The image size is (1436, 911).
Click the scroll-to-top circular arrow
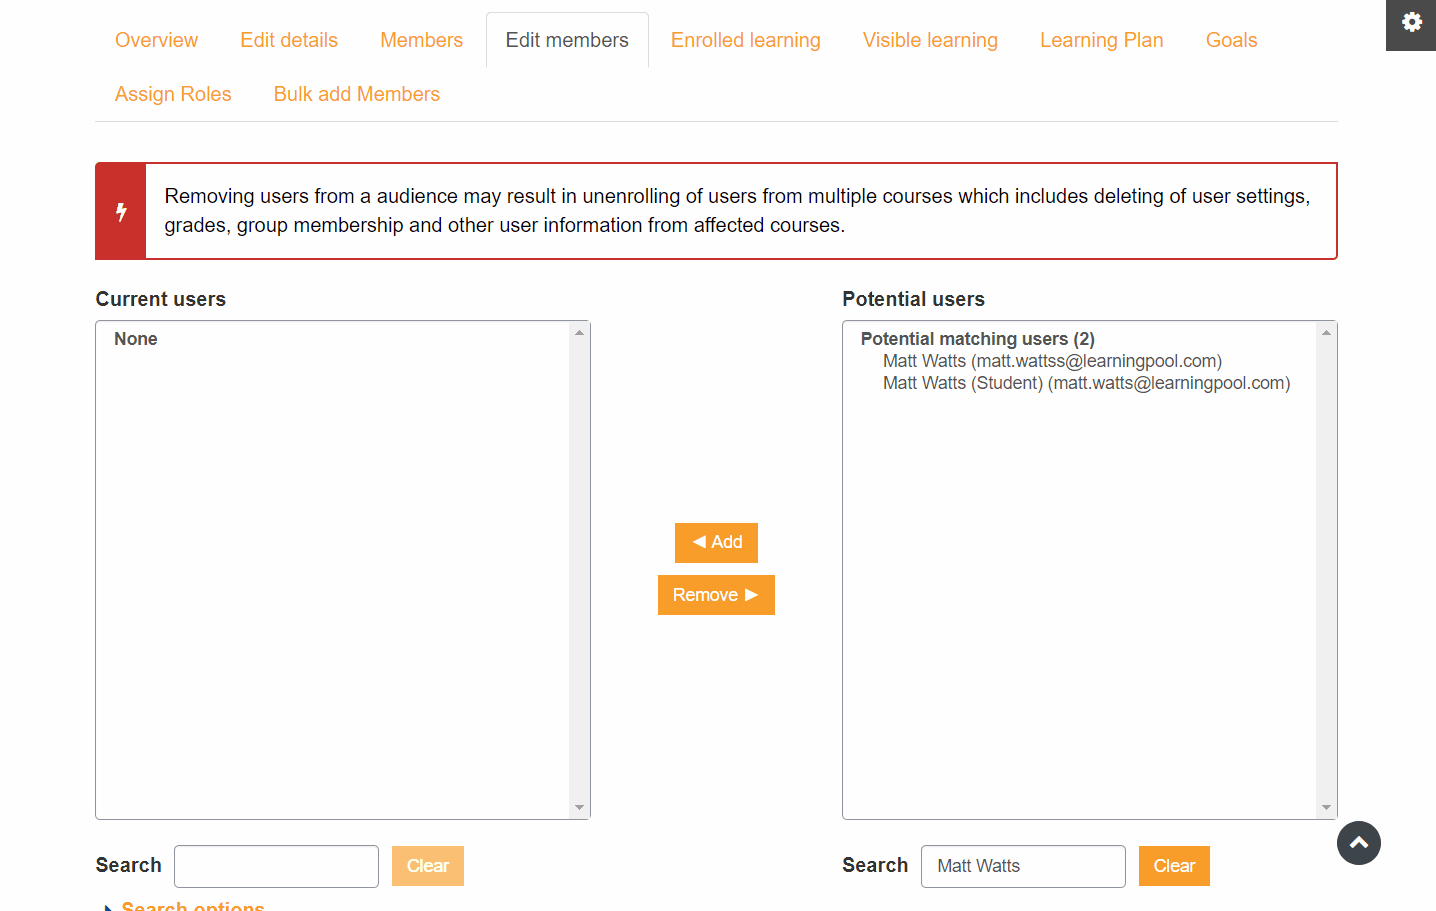[x=1358, y=843]
